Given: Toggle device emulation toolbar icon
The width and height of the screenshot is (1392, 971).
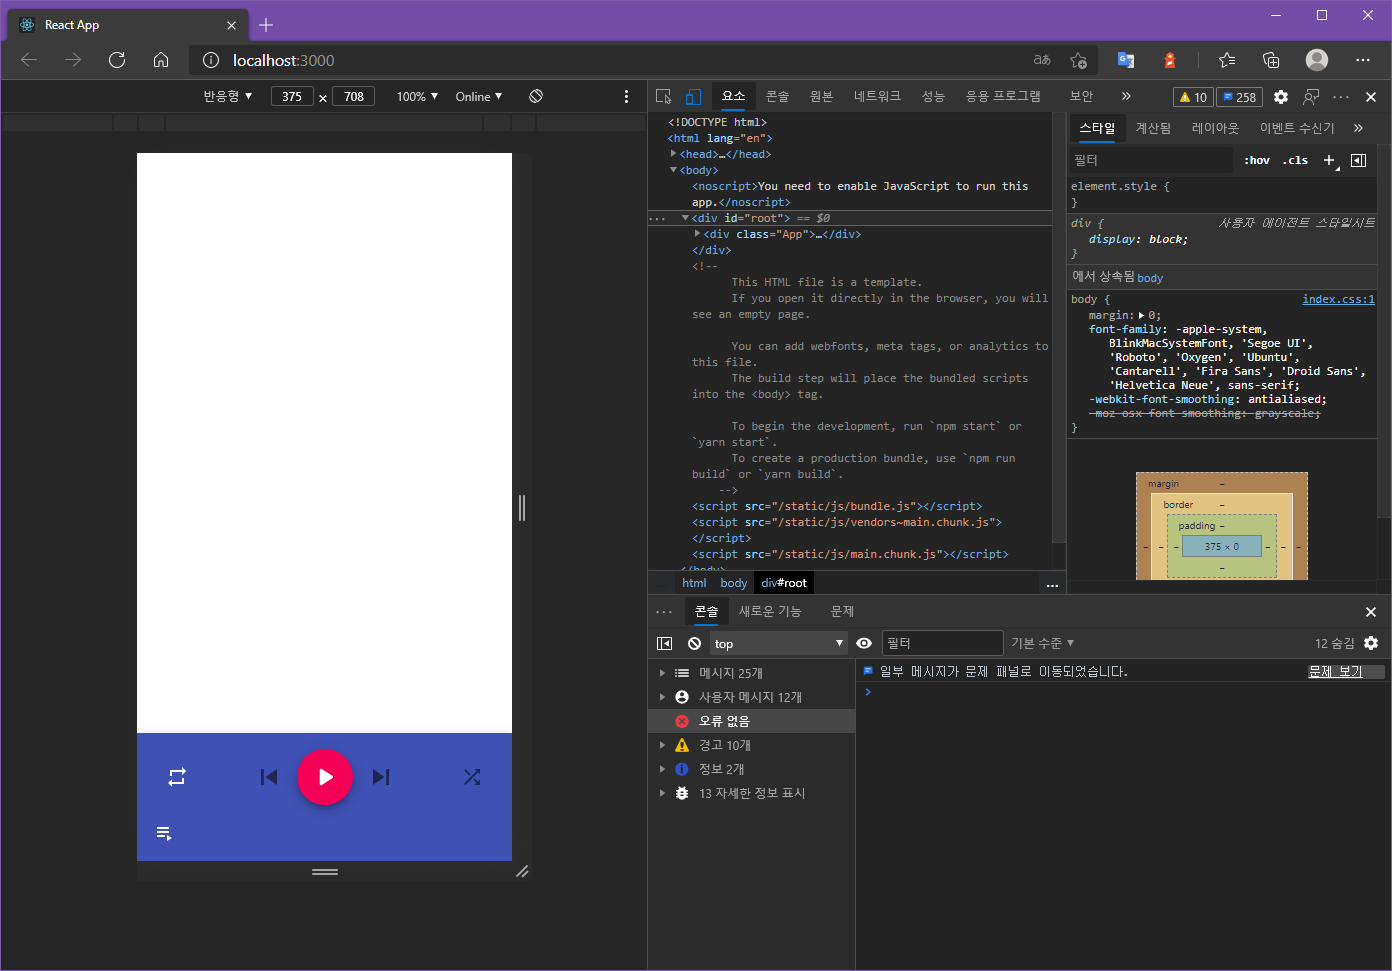Looking at the screenshot, I should tap(692, 96).
